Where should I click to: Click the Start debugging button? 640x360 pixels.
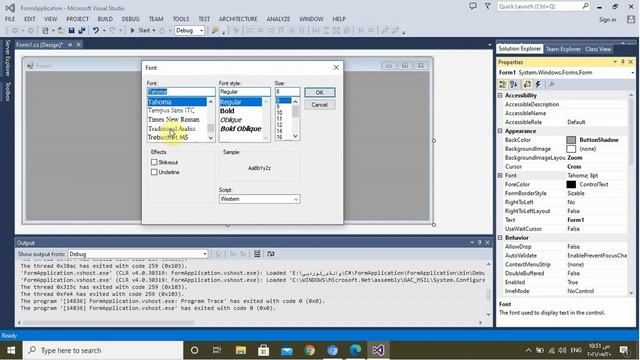pos(140,31)
